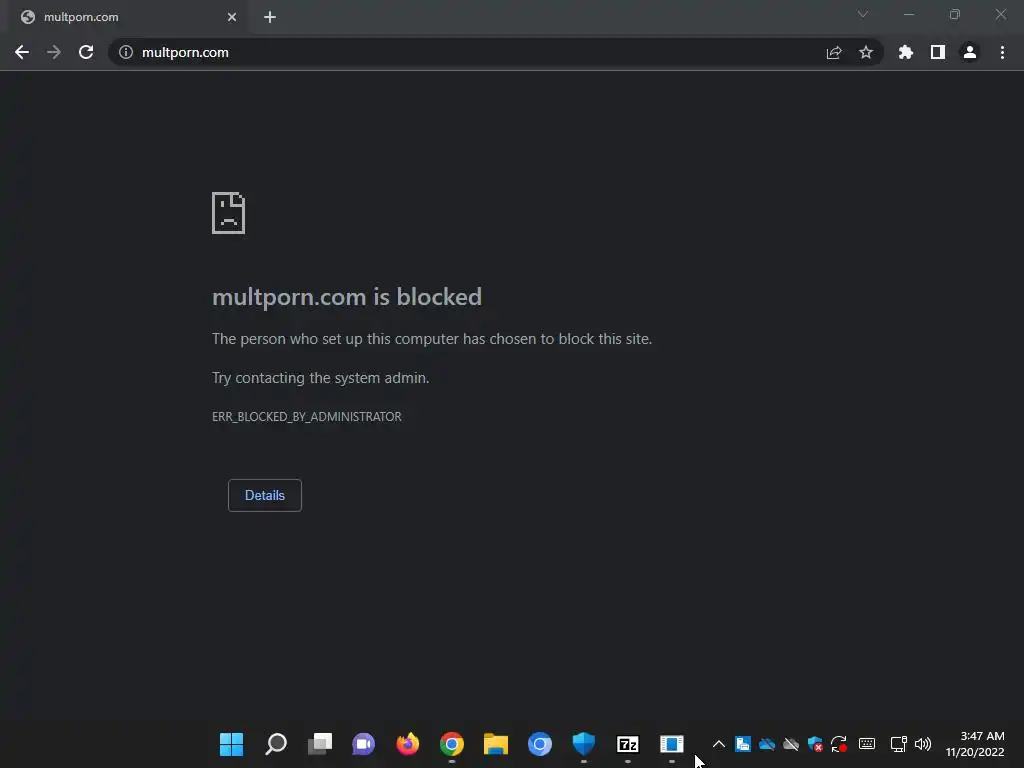The width and height of the screenshot is (1024, 768).
Task: Click the sync tray icon with red dot
Action: [839, 744]
